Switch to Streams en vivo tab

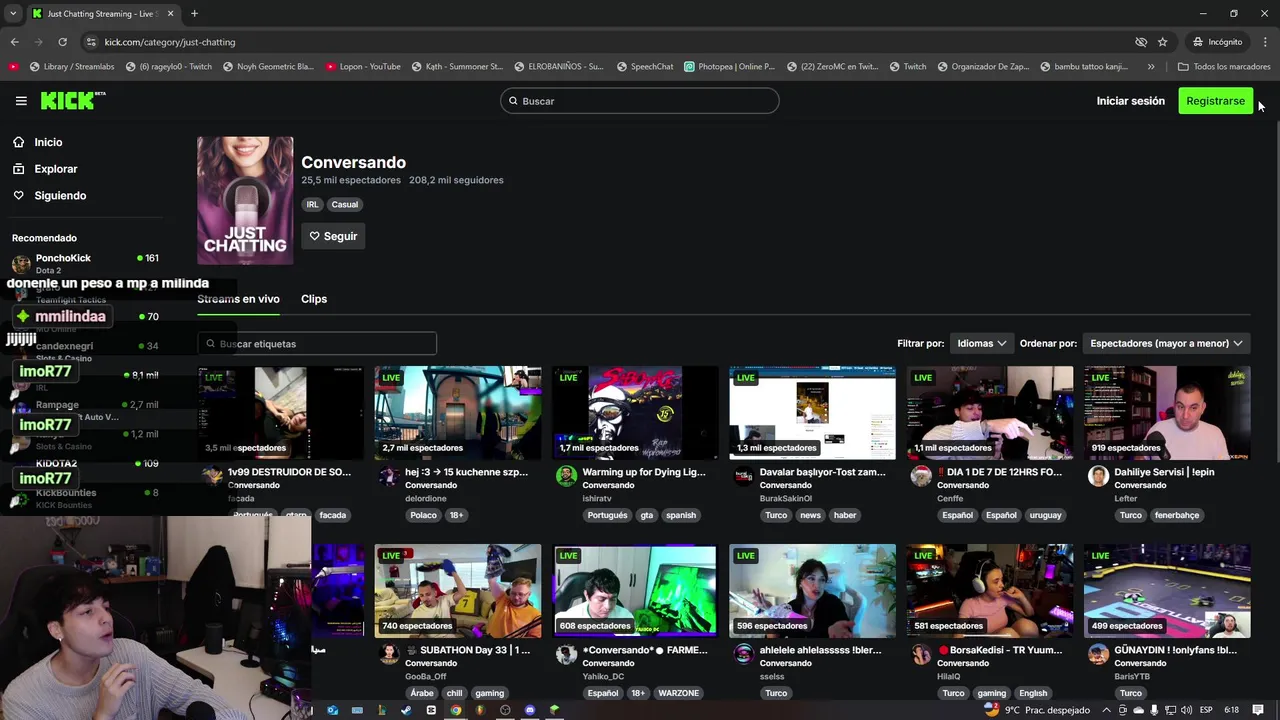[238, 299]
